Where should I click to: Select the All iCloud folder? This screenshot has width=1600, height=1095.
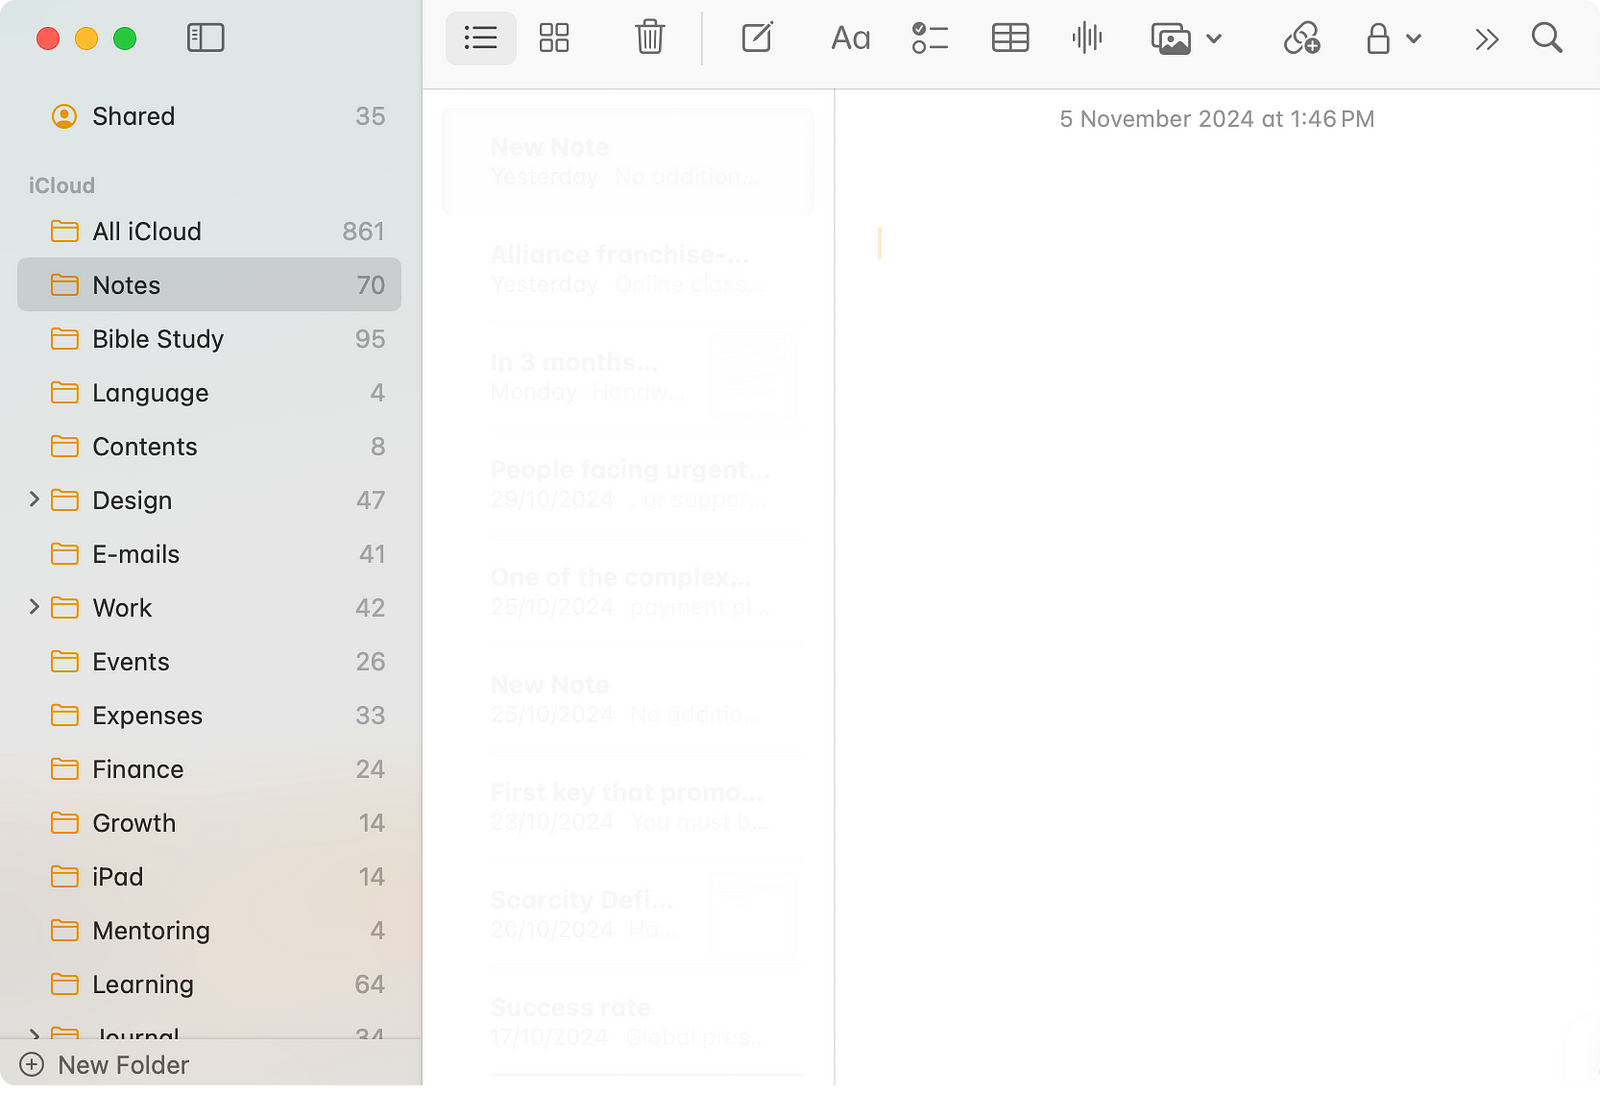[209, 231]
